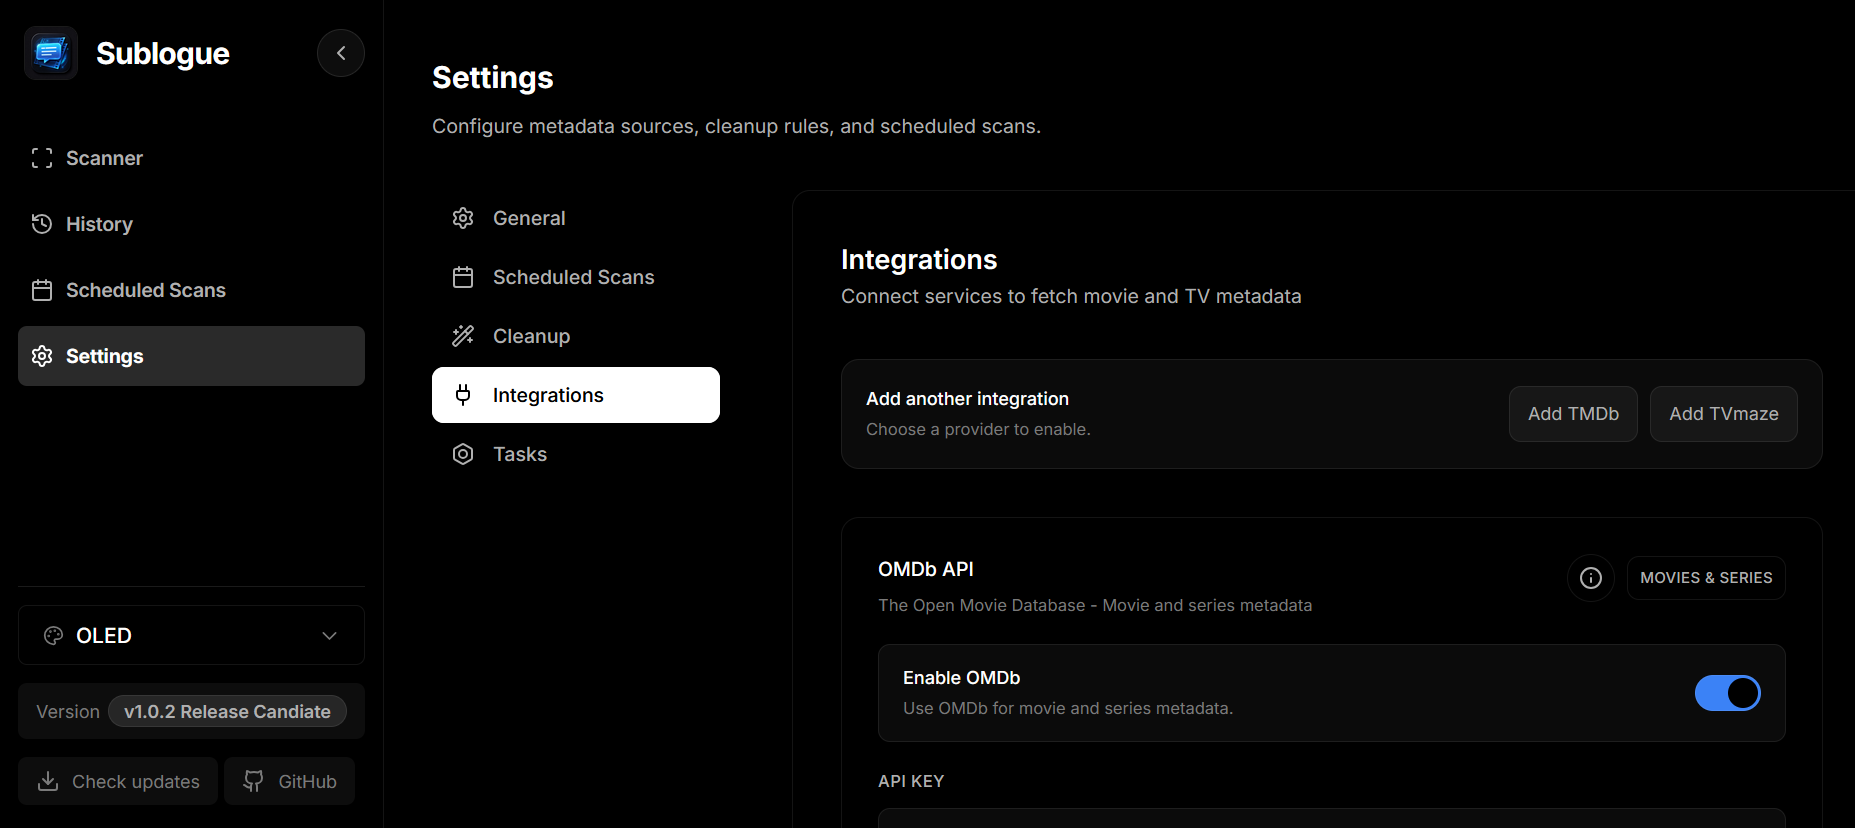Click the Integrations plug icon
Image resolution: width=1855 pixels, height=828 pixels.
point(463,395)
